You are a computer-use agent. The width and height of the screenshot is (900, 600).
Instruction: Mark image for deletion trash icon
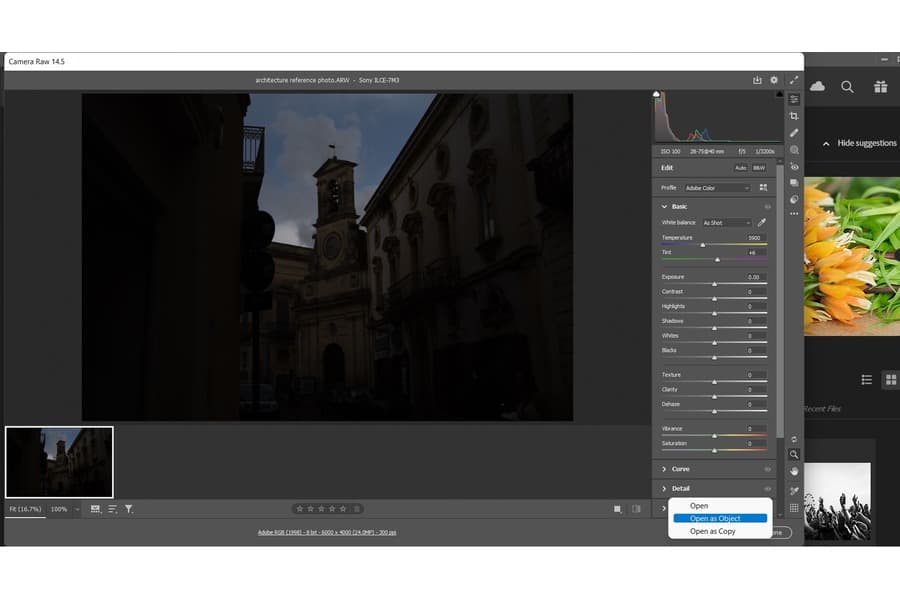357,509
